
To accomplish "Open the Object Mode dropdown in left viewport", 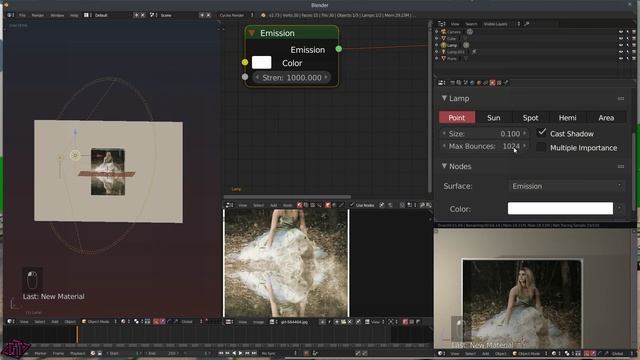I will 99,322.
